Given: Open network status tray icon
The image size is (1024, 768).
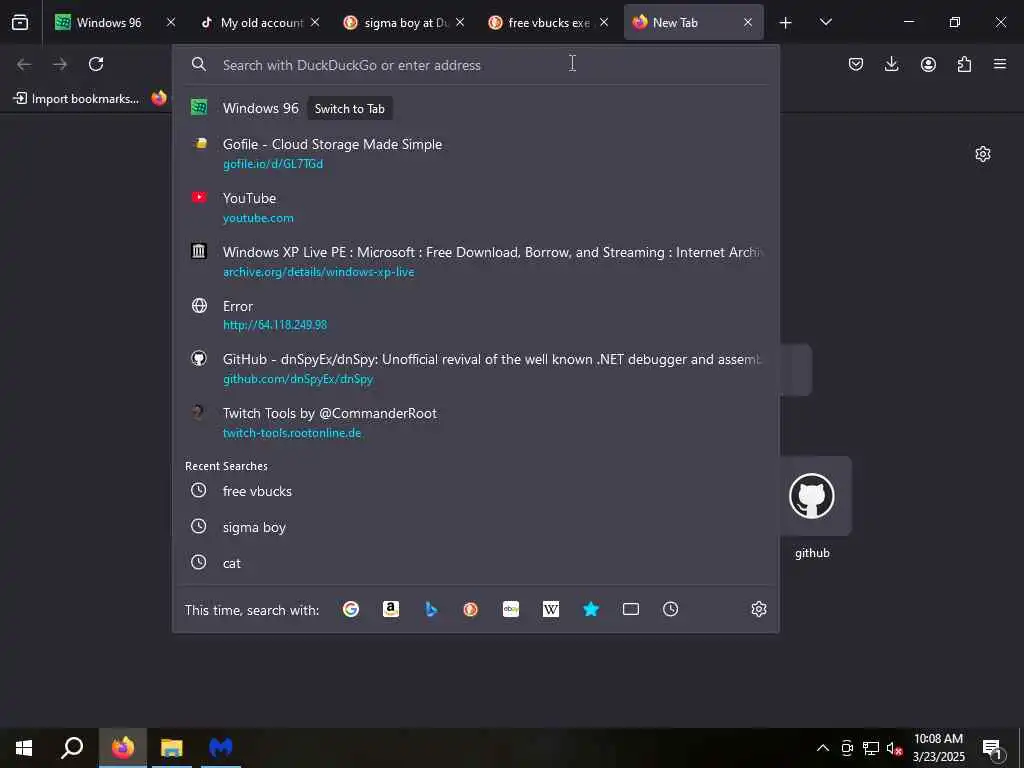Looking at the screenshot, I should coord(871,748).
